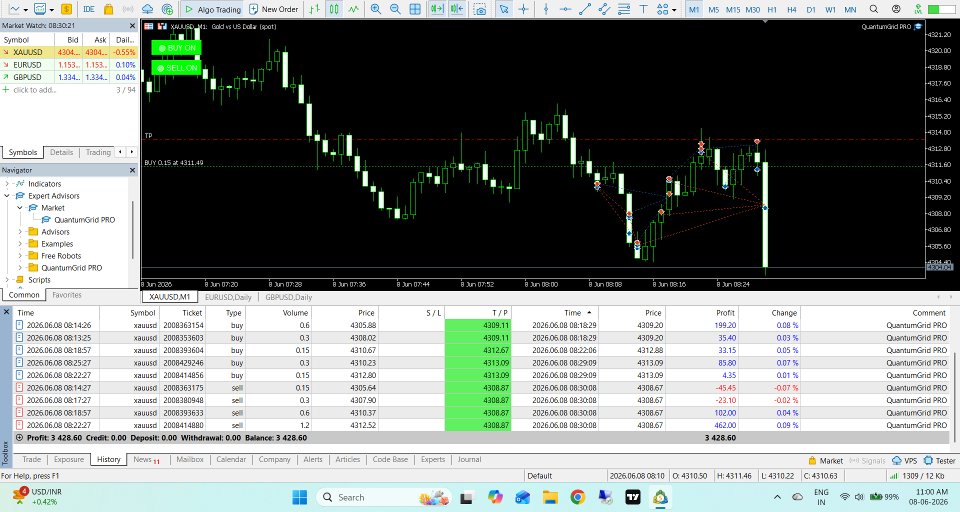Switch chart to candlesticks style

click(x=334, y=9)
